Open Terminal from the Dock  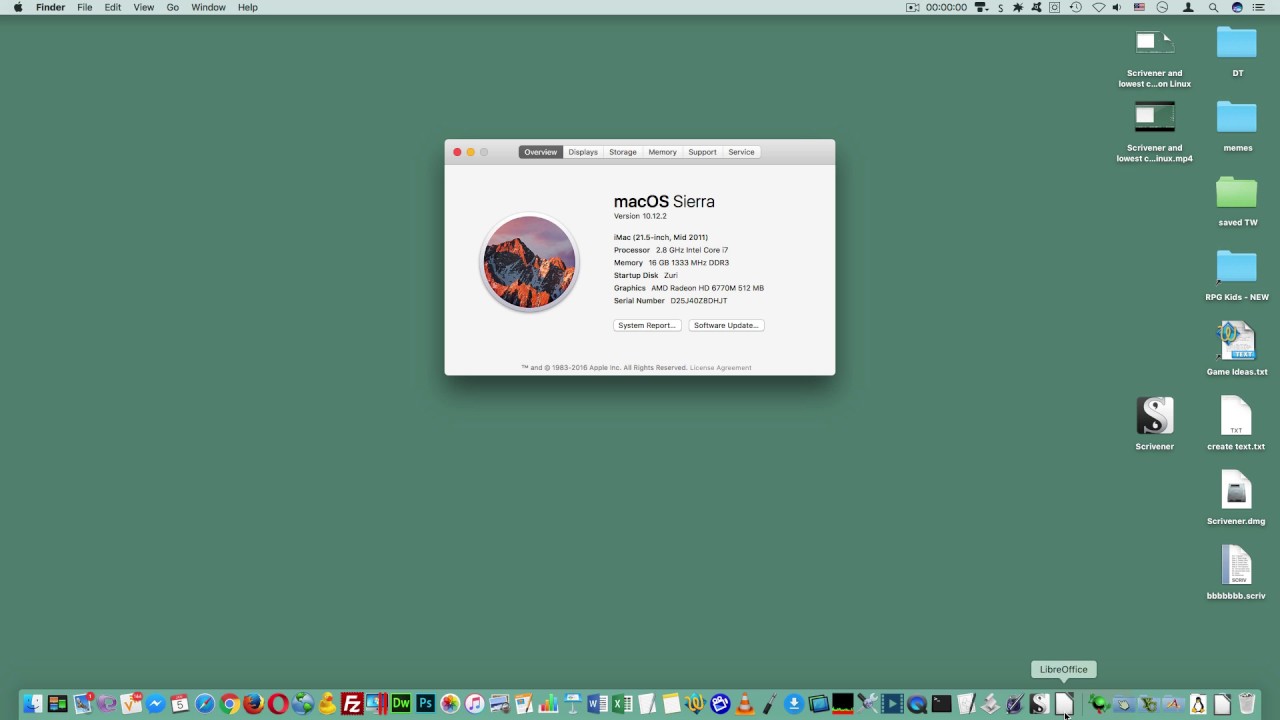941,704
